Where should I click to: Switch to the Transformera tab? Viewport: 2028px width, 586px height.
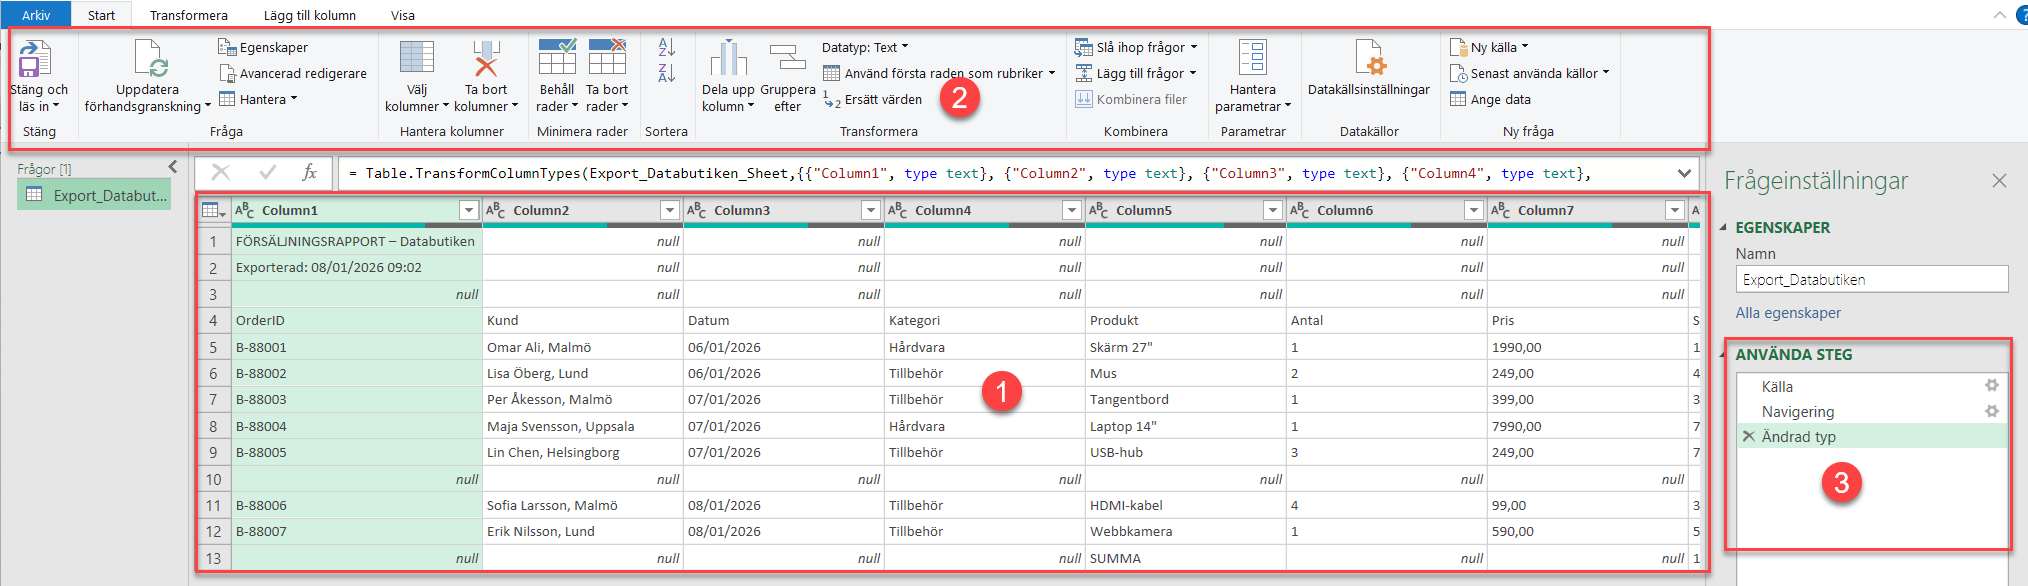coord(188,15)
